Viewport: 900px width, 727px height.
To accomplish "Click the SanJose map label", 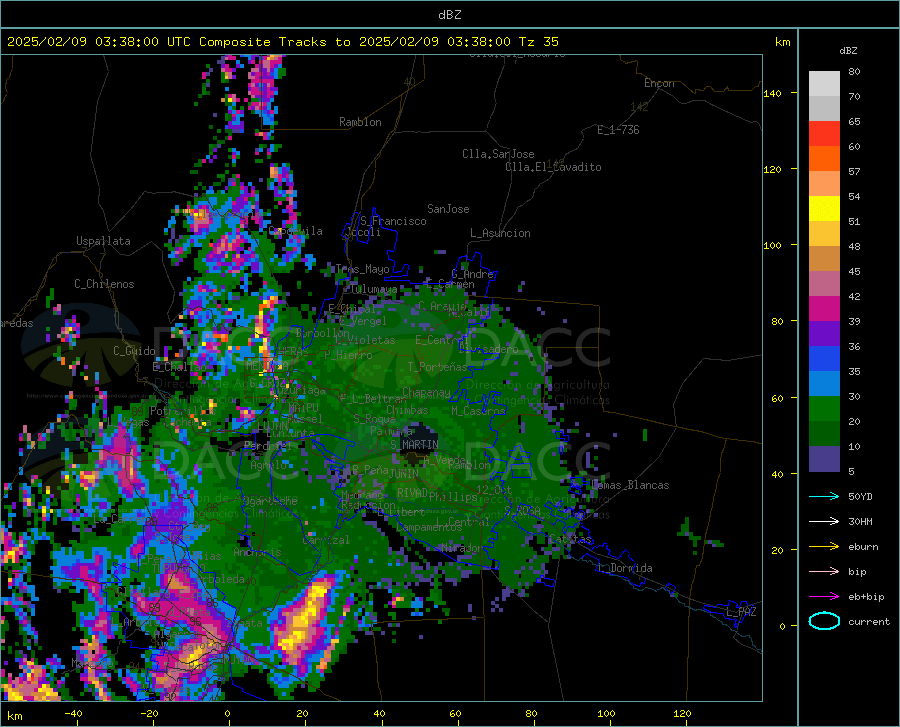I will tap(448, 209).
